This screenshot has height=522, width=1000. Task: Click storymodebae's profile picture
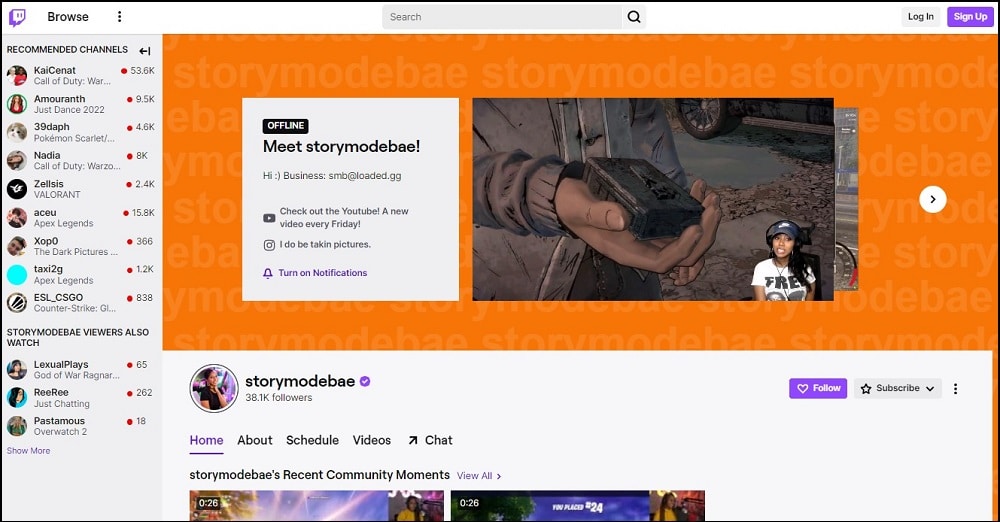(214, 389)
